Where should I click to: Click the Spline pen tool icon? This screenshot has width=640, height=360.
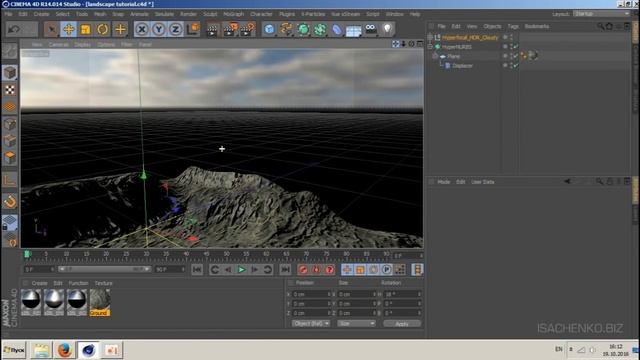[x=286, y=29]
